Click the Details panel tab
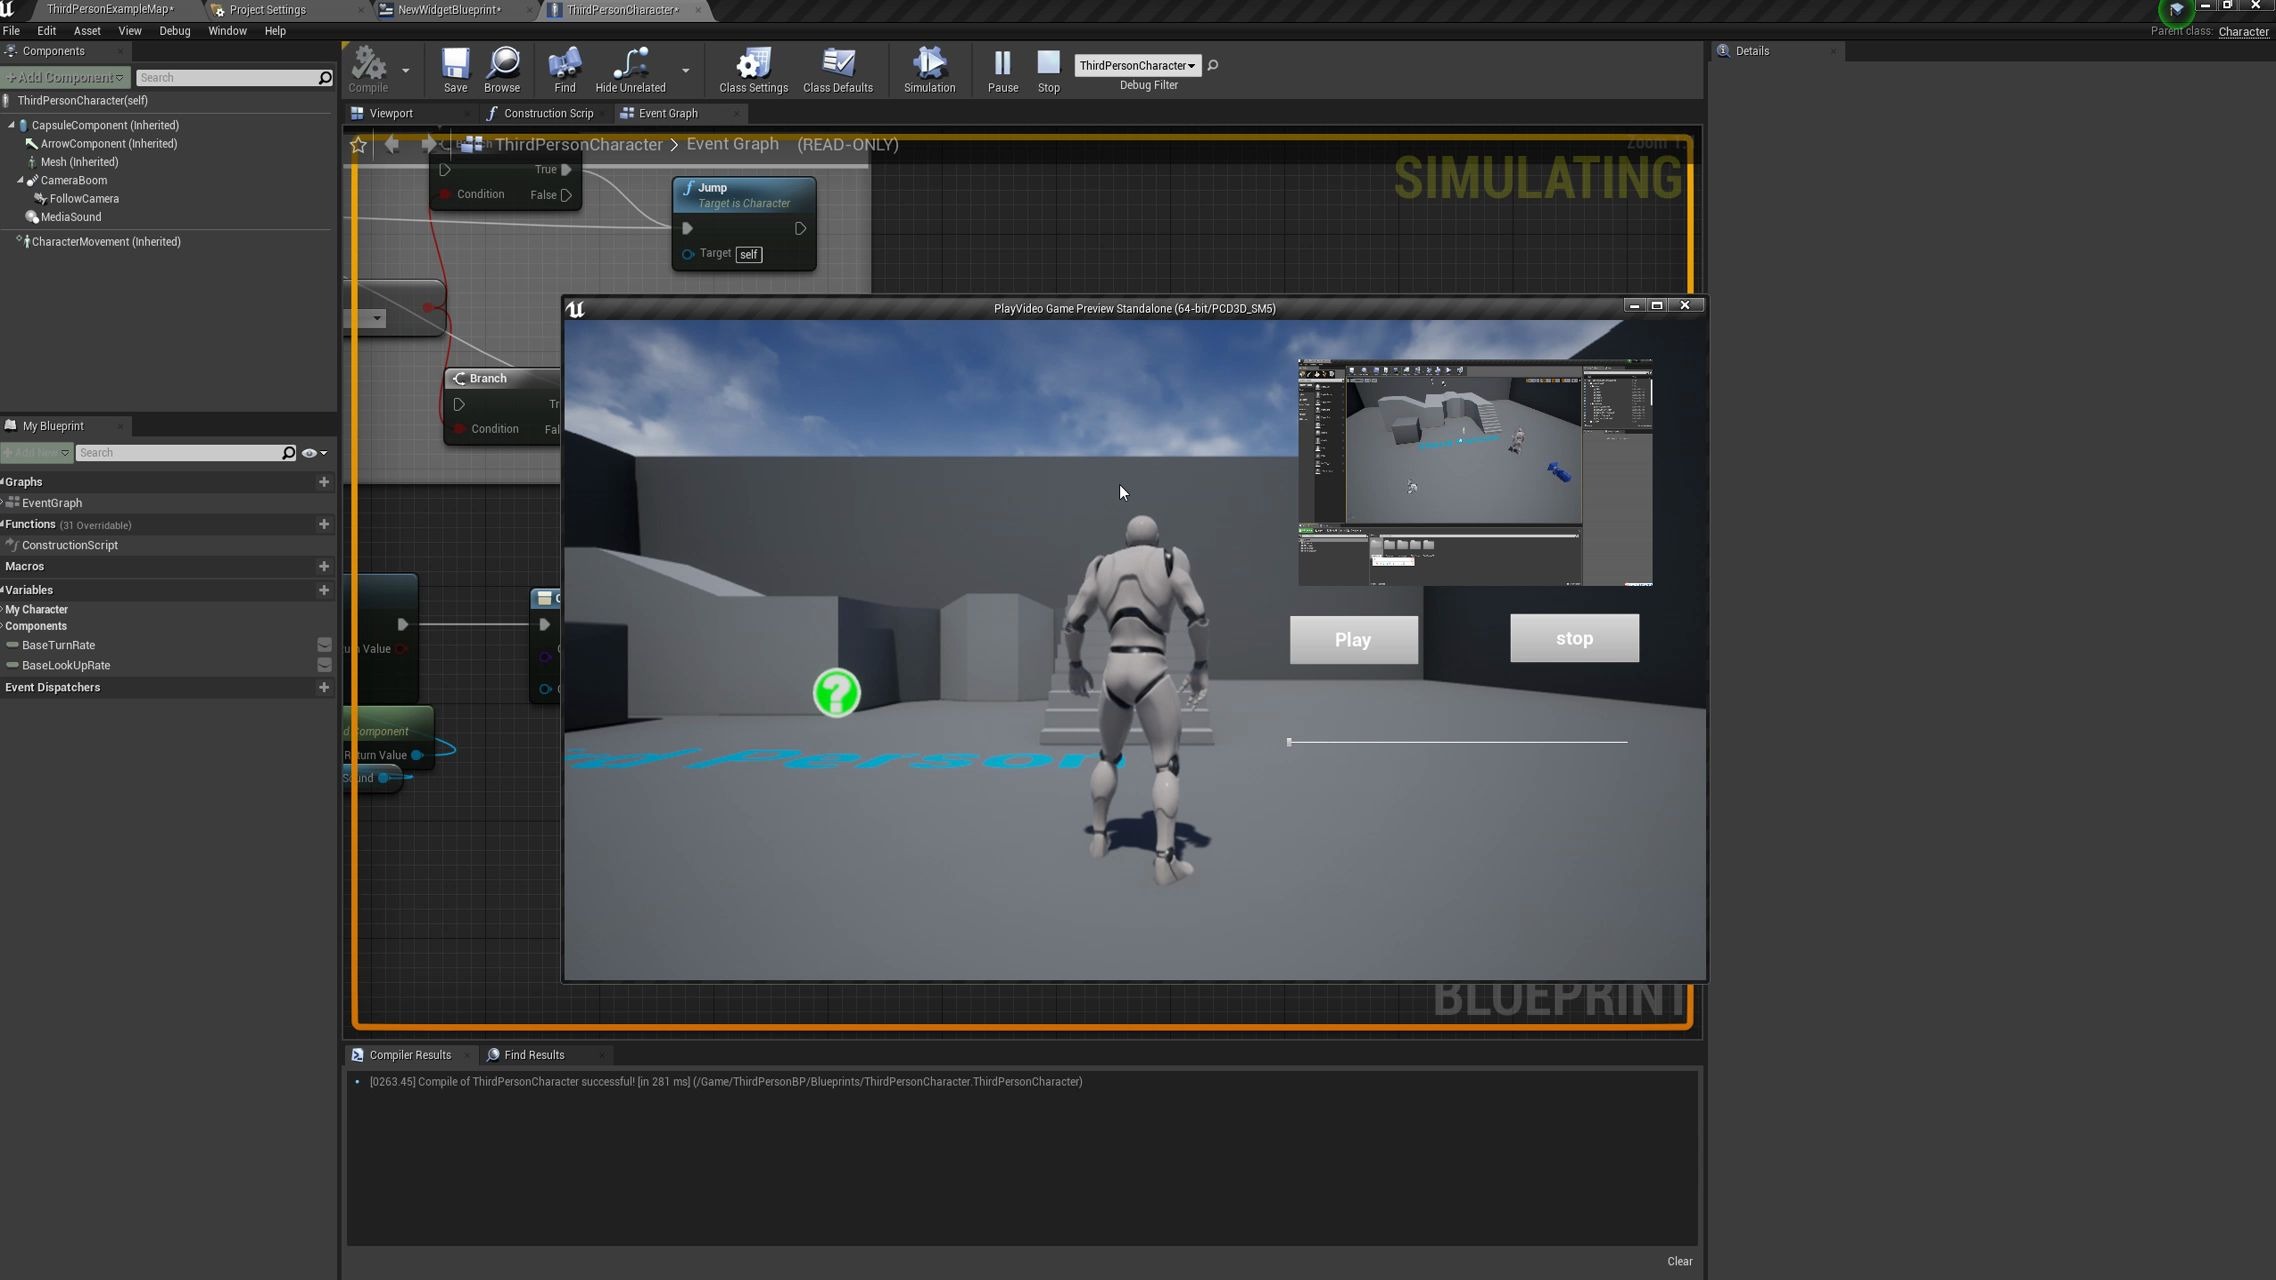Image resolution: width=2276 pixels, height=1280 pixels. (x=1752, y=51)
